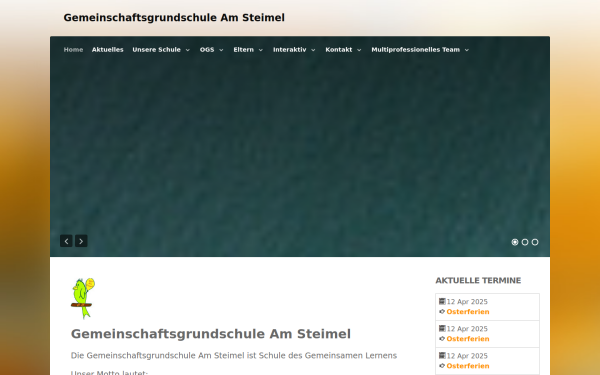Open the third Osterferien event link
This screenshot has width=600, height=375.
(x=468, y=366)
